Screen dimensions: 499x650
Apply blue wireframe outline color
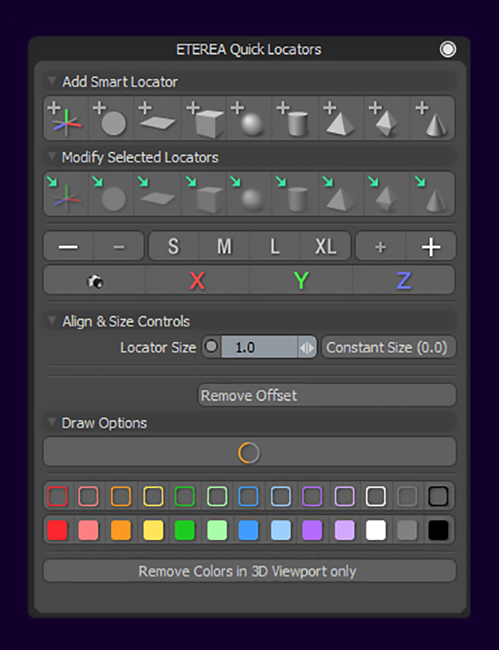pyautogui.click(x=248, y=496)
